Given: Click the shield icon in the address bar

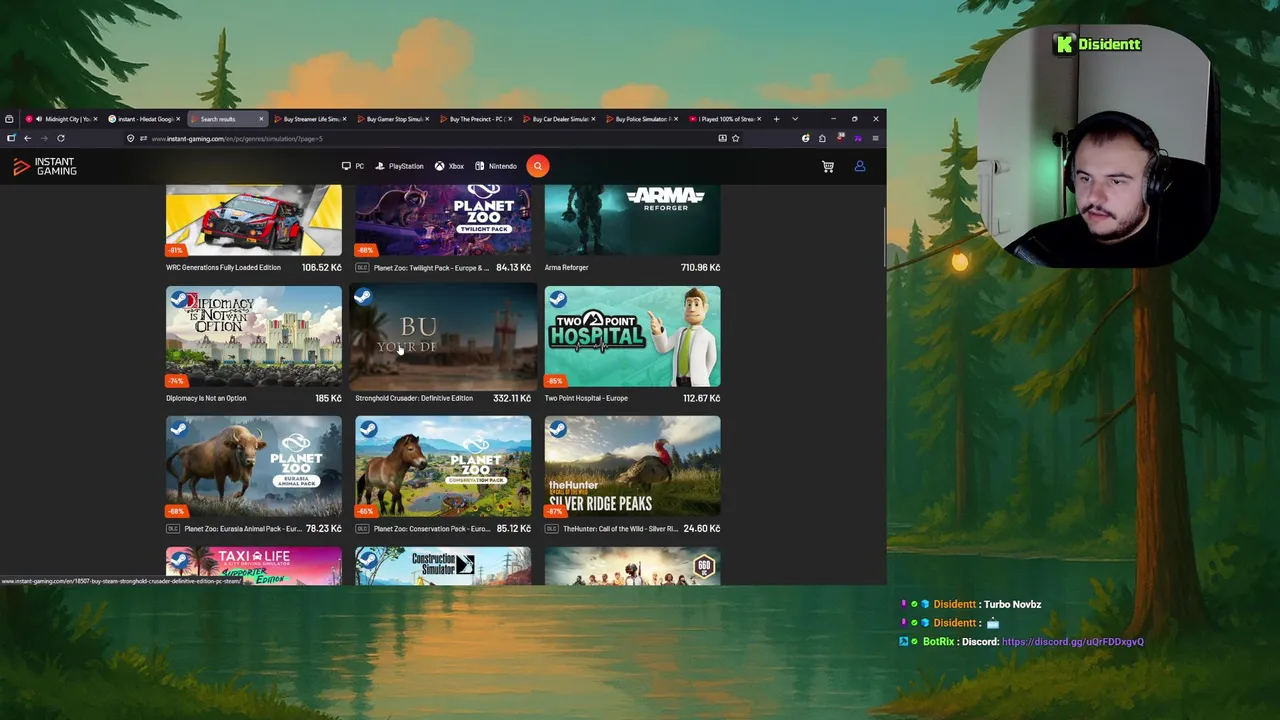Looking at the screenshot, I should (130, 138).
